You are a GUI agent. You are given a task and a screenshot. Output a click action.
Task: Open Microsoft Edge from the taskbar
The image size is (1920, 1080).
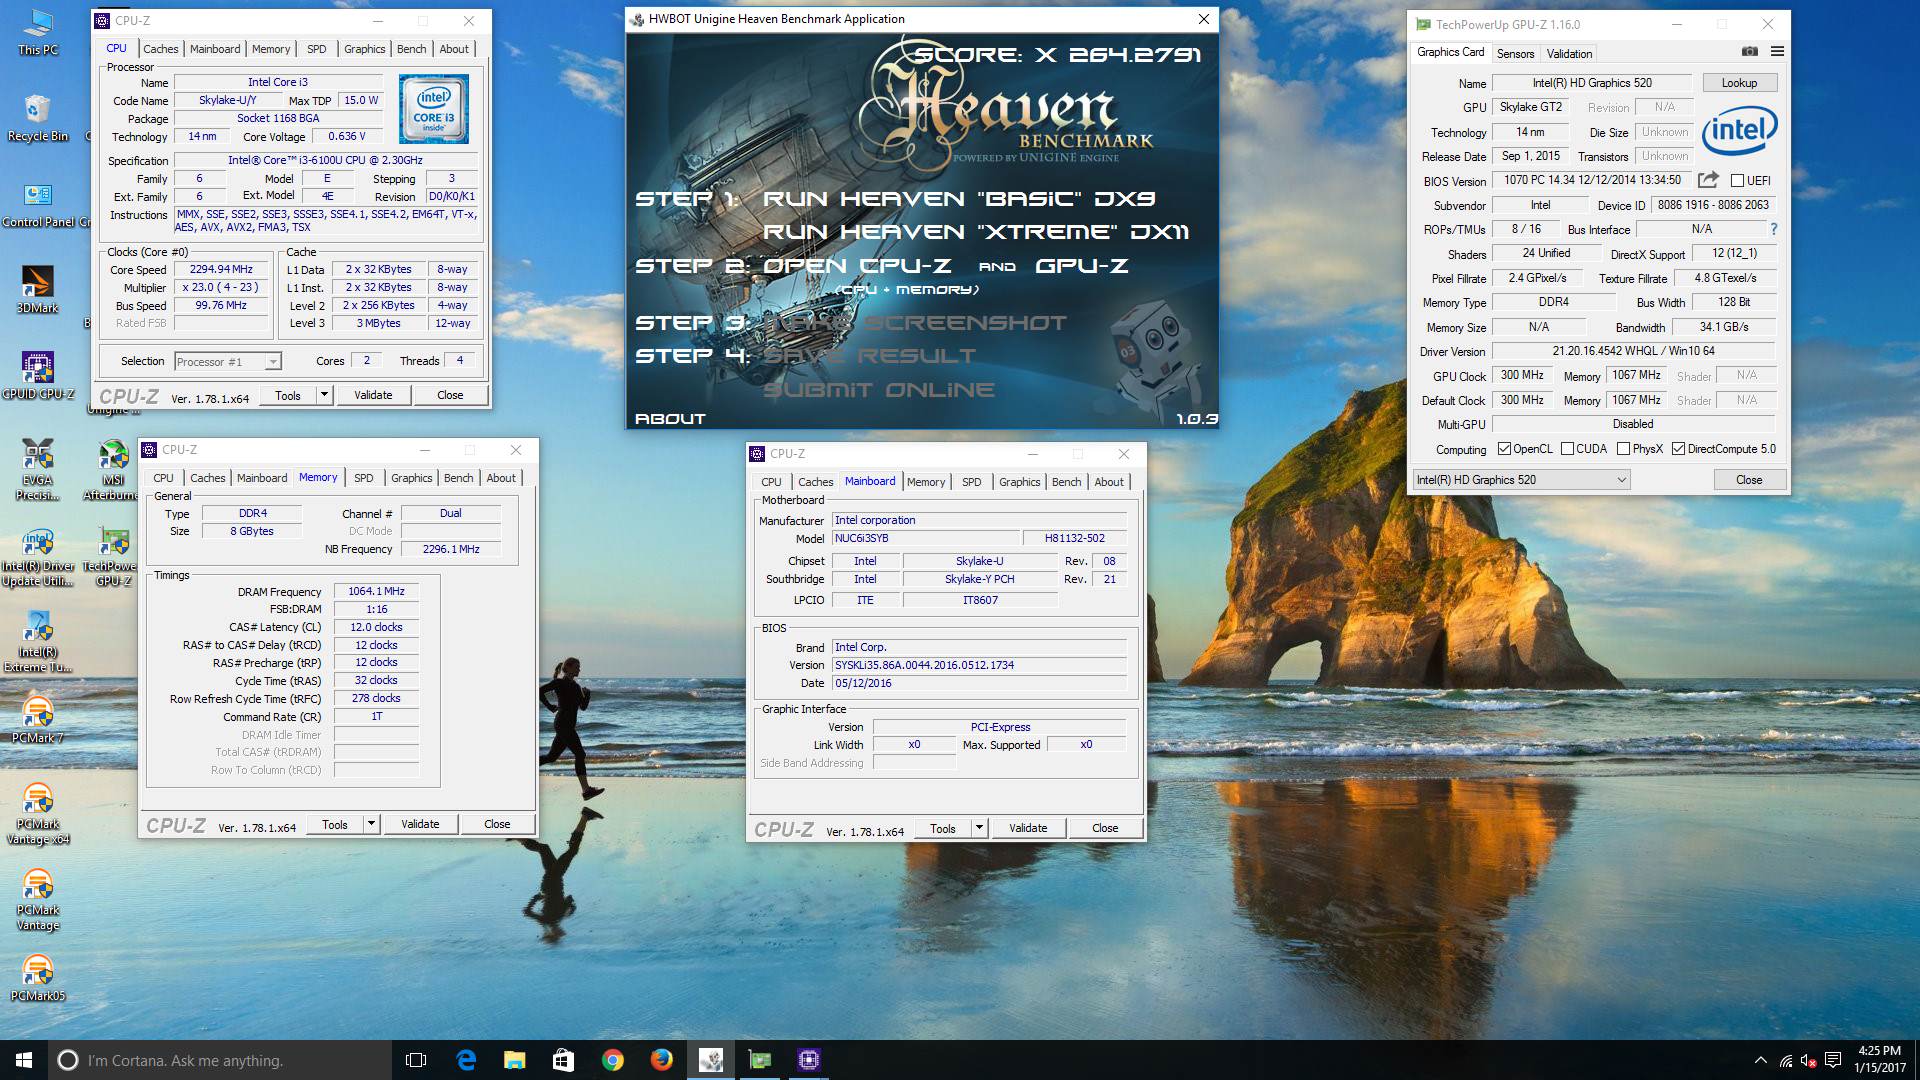(x=466, y=1060)
